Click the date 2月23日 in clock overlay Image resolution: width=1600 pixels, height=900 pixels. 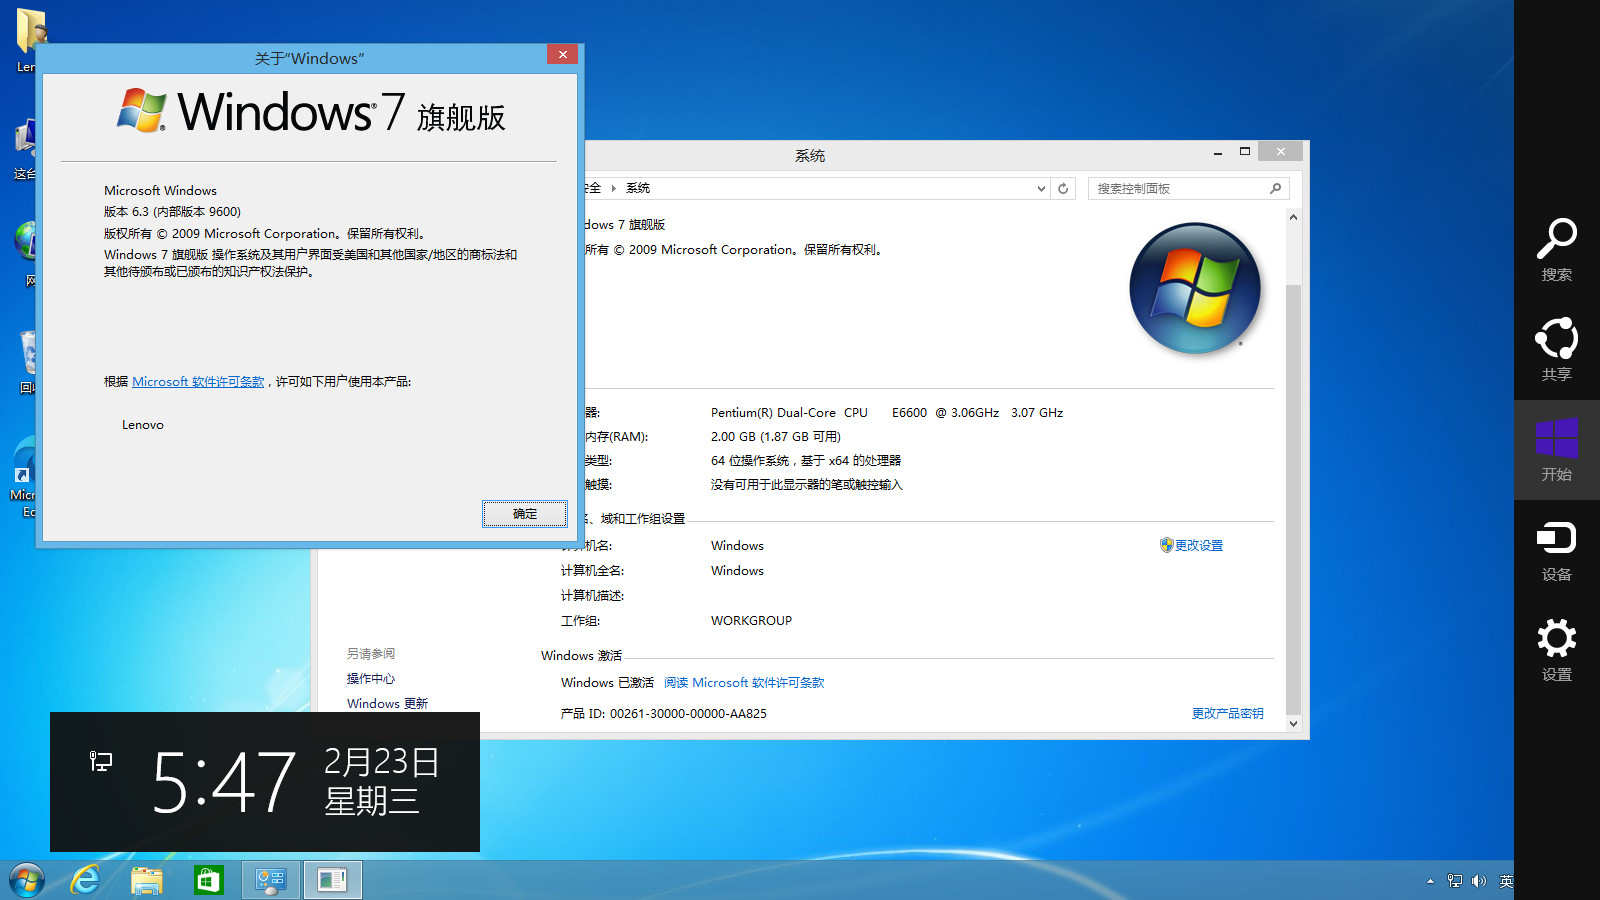[x=381, y=762]
